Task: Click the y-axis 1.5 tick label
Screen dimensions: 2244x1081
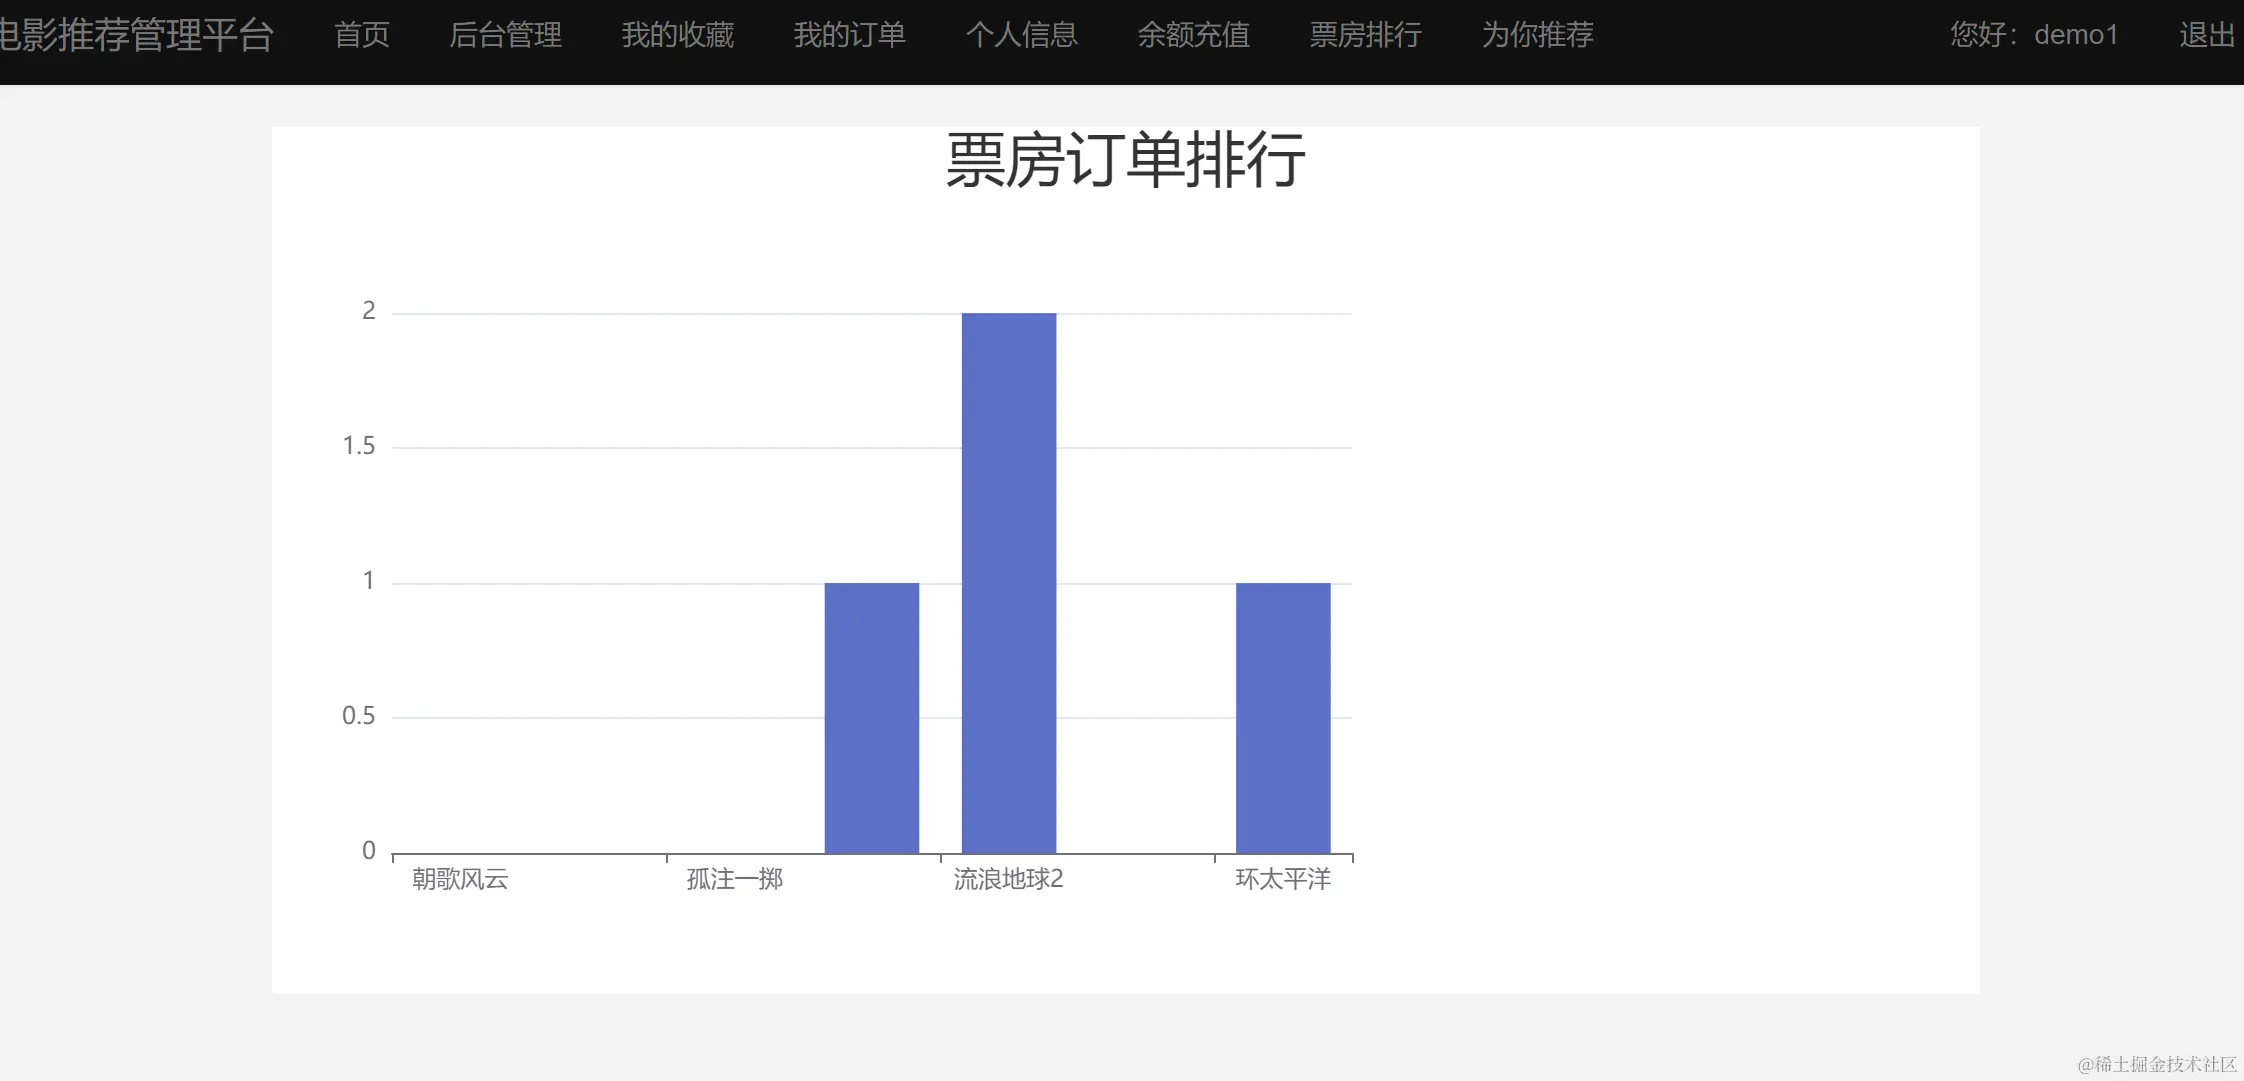Action: (358, 446)
